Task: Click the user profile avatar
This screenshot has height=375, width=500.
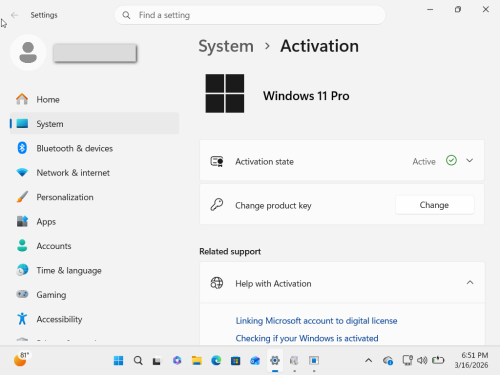Action: click(x=28, y=52)
